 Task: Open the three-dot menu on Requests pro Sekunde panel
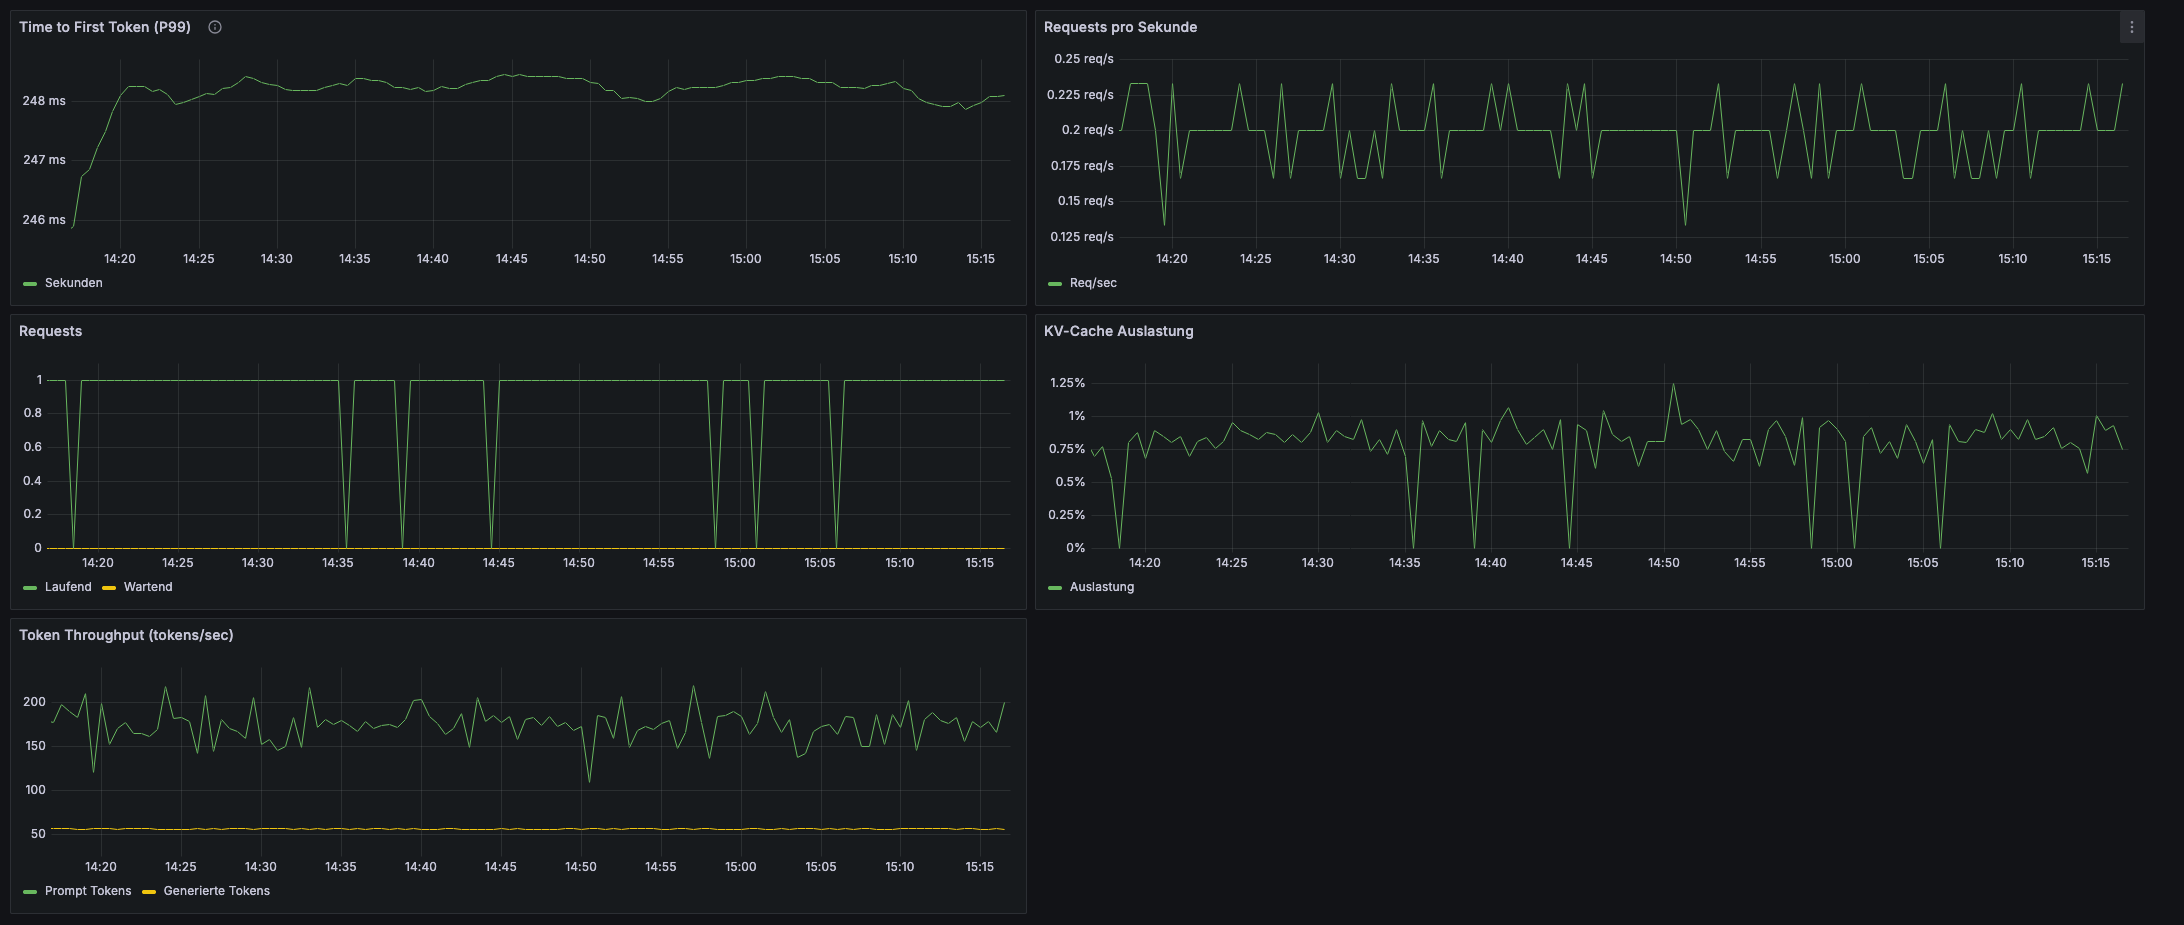tap(2132, 27)
